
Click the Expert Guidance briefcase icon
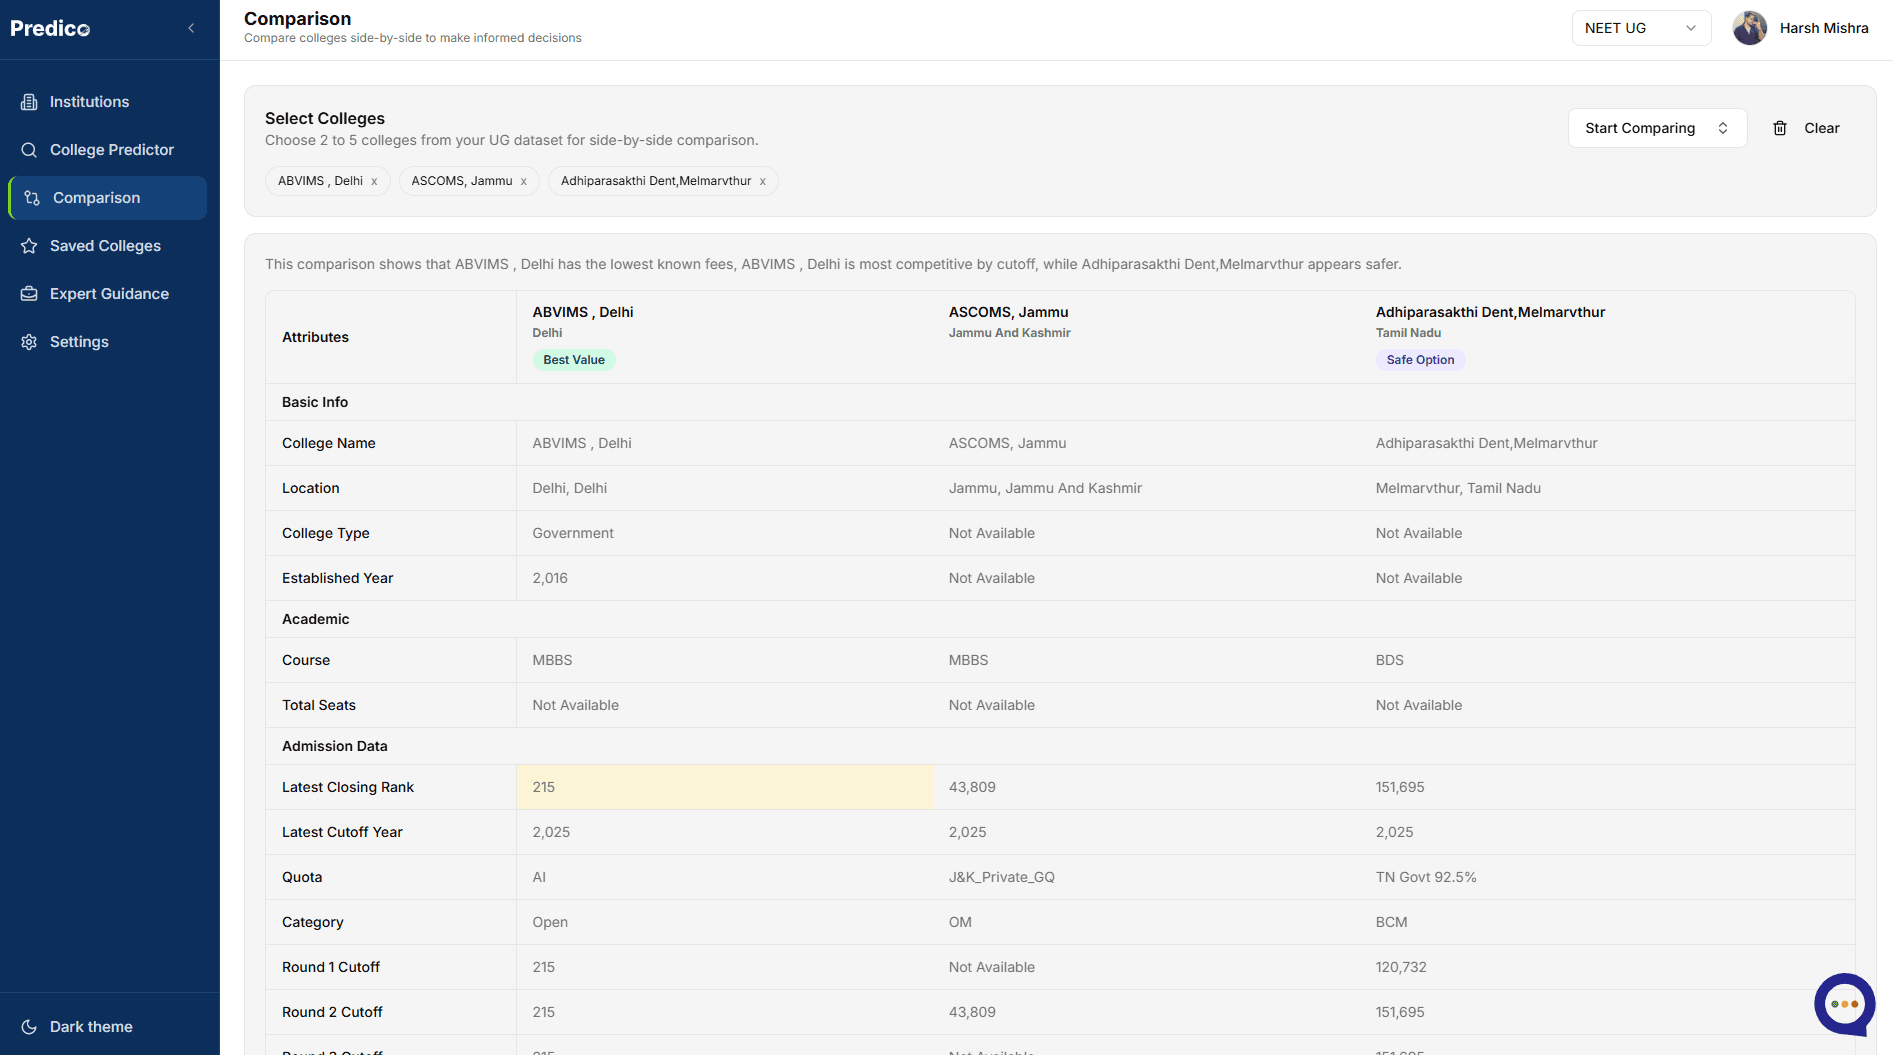[x=29, y=294]
